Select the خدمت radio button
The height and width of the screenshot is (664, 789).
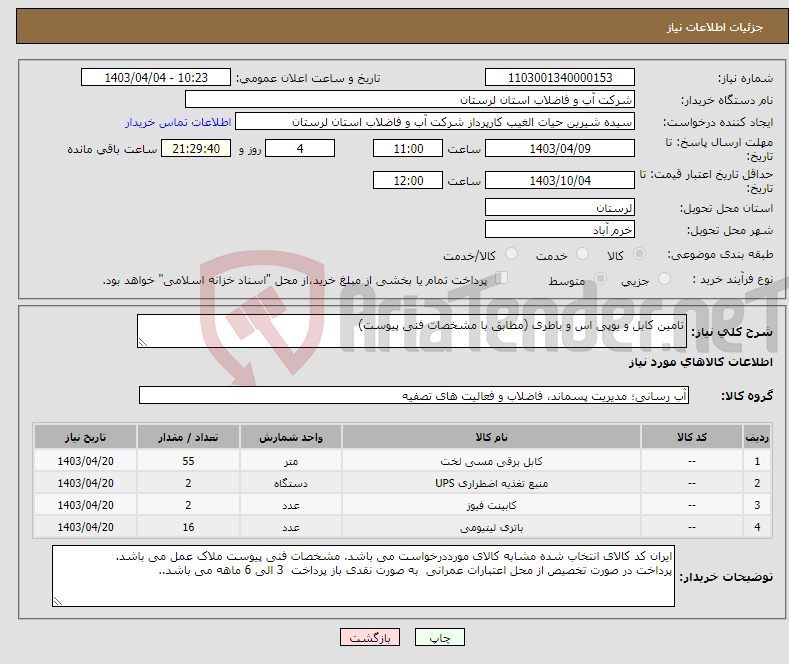point(582,254)
